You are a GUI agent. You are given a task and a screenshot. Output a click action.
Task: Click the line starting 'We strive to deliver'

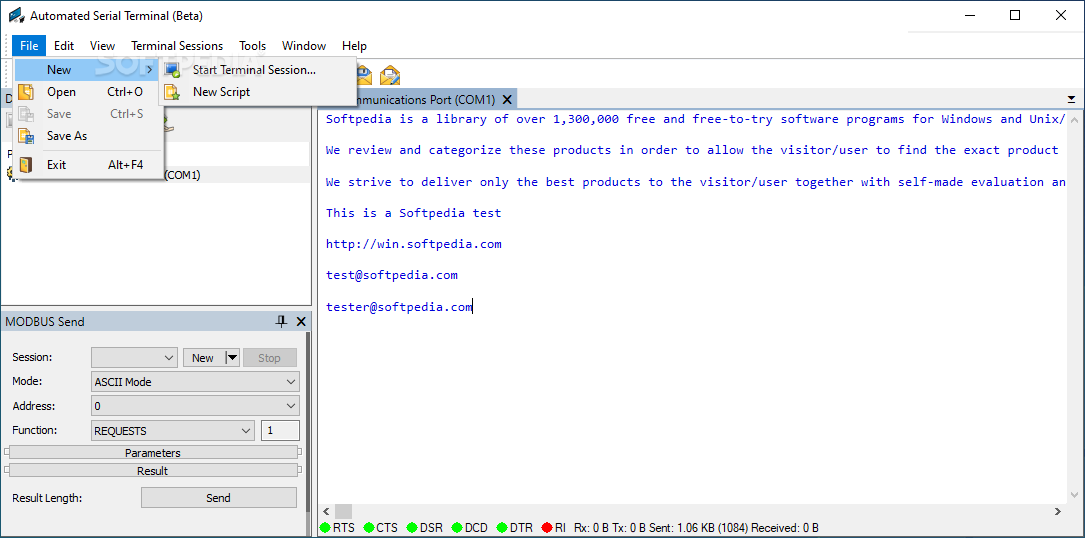click(695, 182)
